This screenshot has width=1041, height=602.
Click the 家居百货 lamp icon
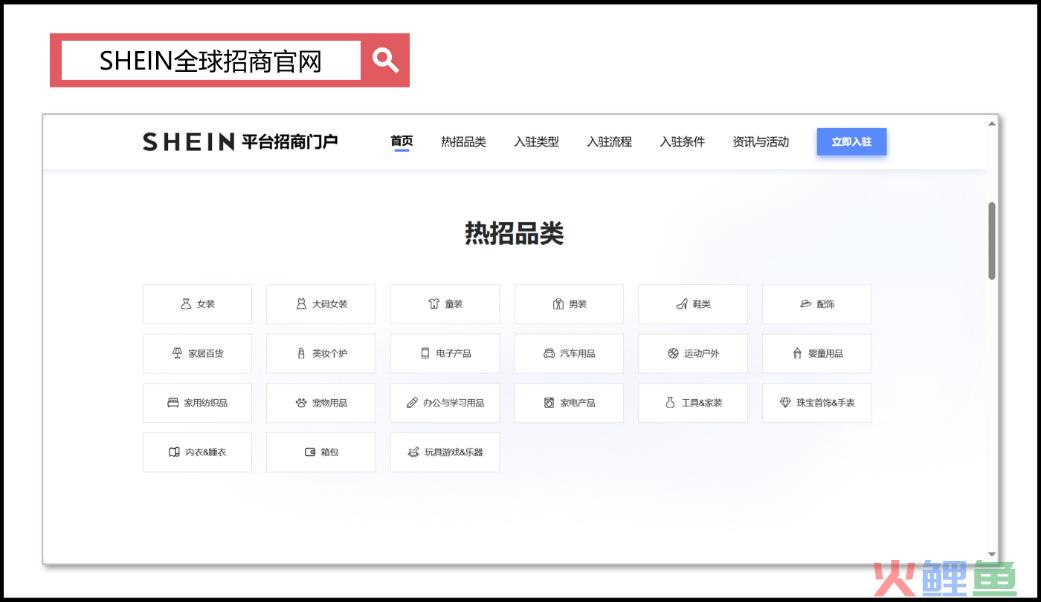click(177, 353)
